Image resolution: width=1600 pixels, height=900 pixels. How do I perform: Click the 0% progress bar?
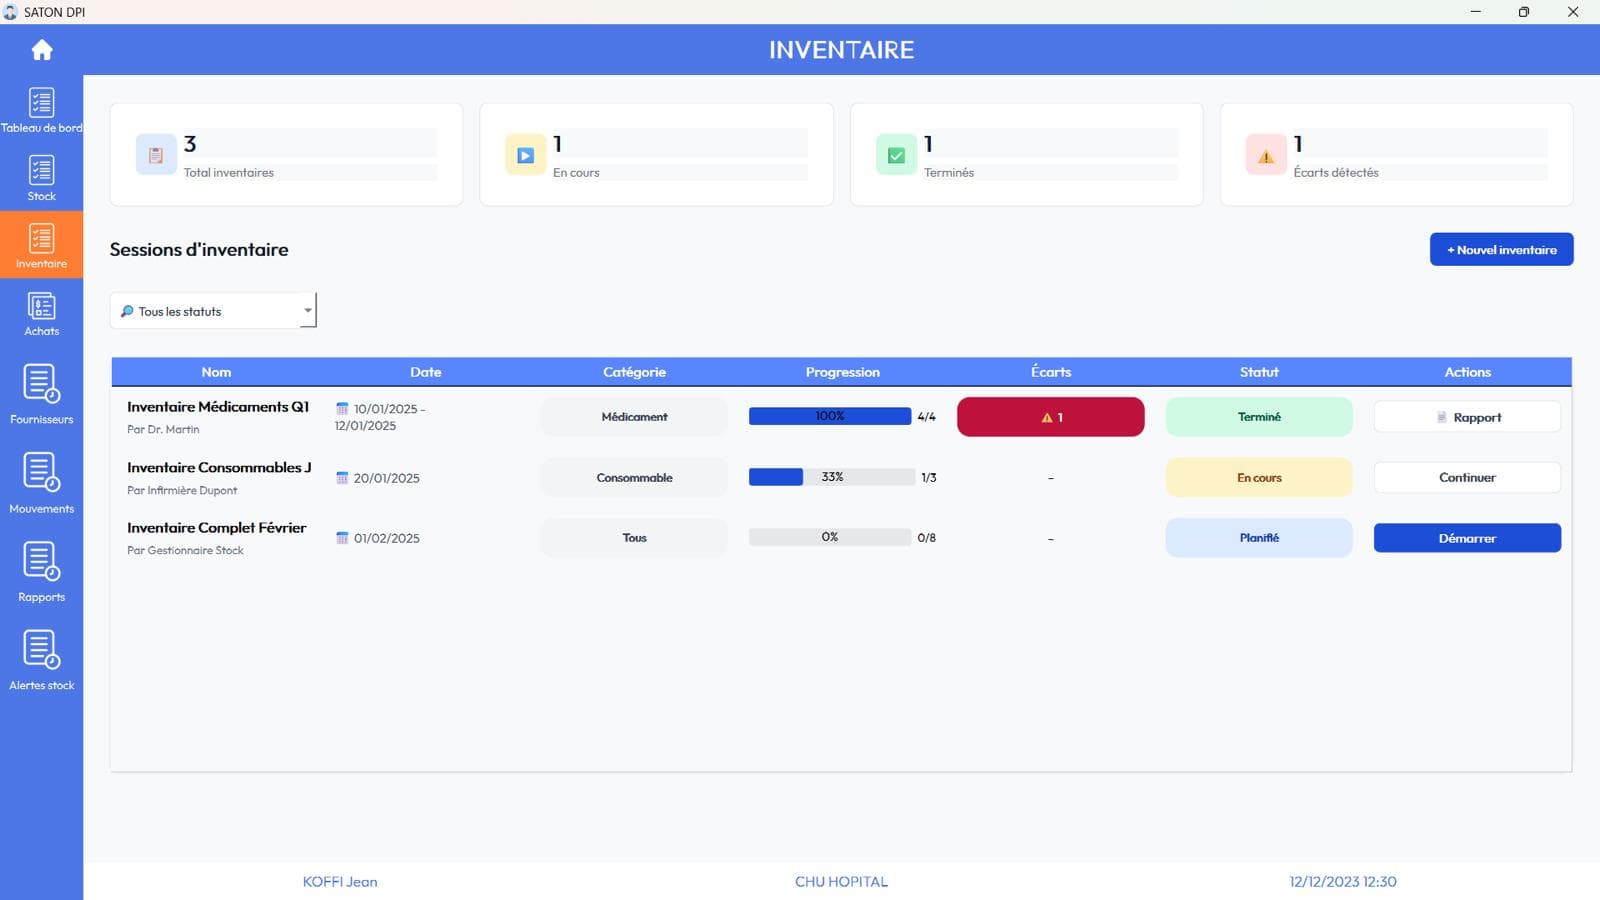(x=830, y=537)
